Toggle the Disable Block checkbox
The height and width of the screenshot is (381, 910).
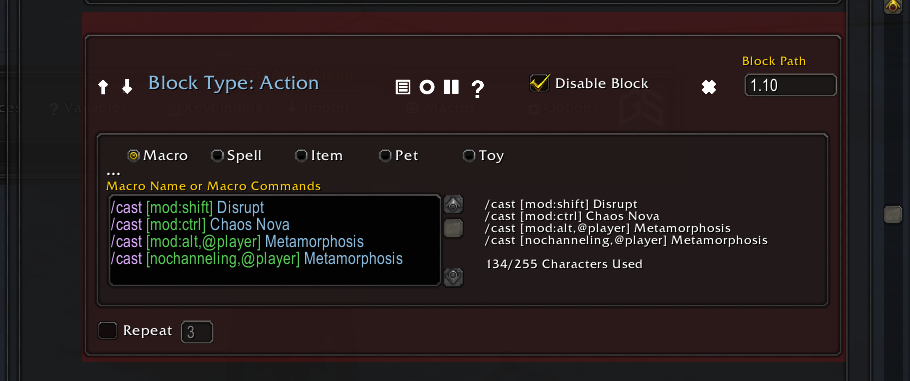[539, 83]
